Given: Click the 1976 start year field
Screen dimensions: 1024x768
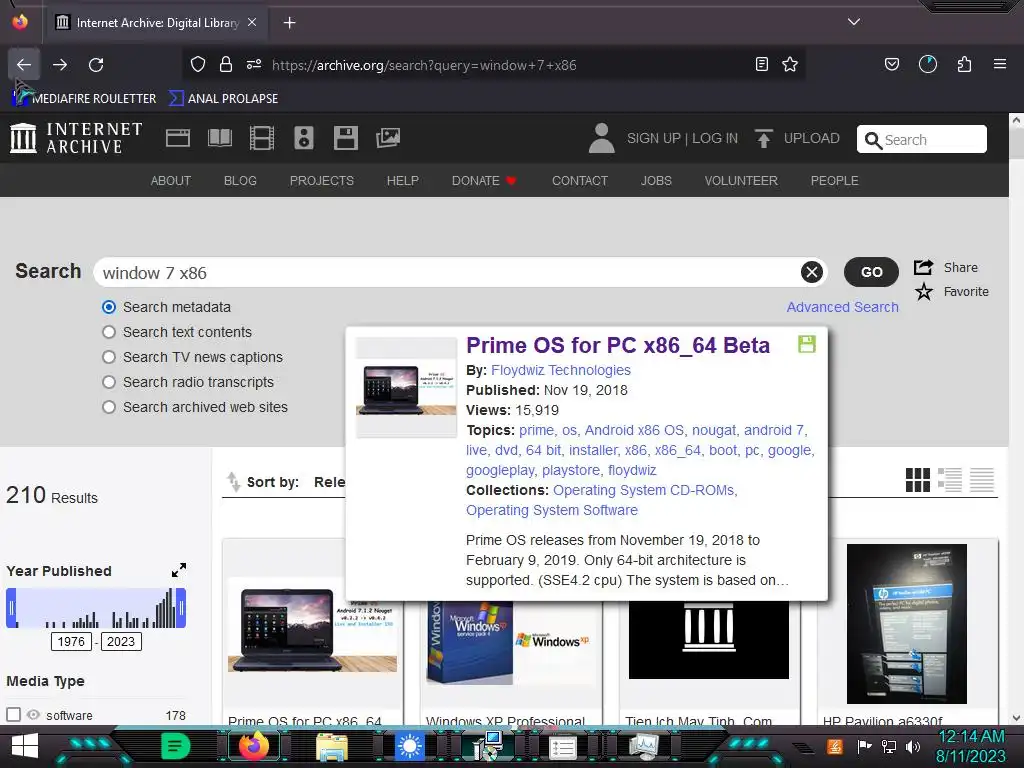Looking at the screenshot, I should click(x=71, y=641).
